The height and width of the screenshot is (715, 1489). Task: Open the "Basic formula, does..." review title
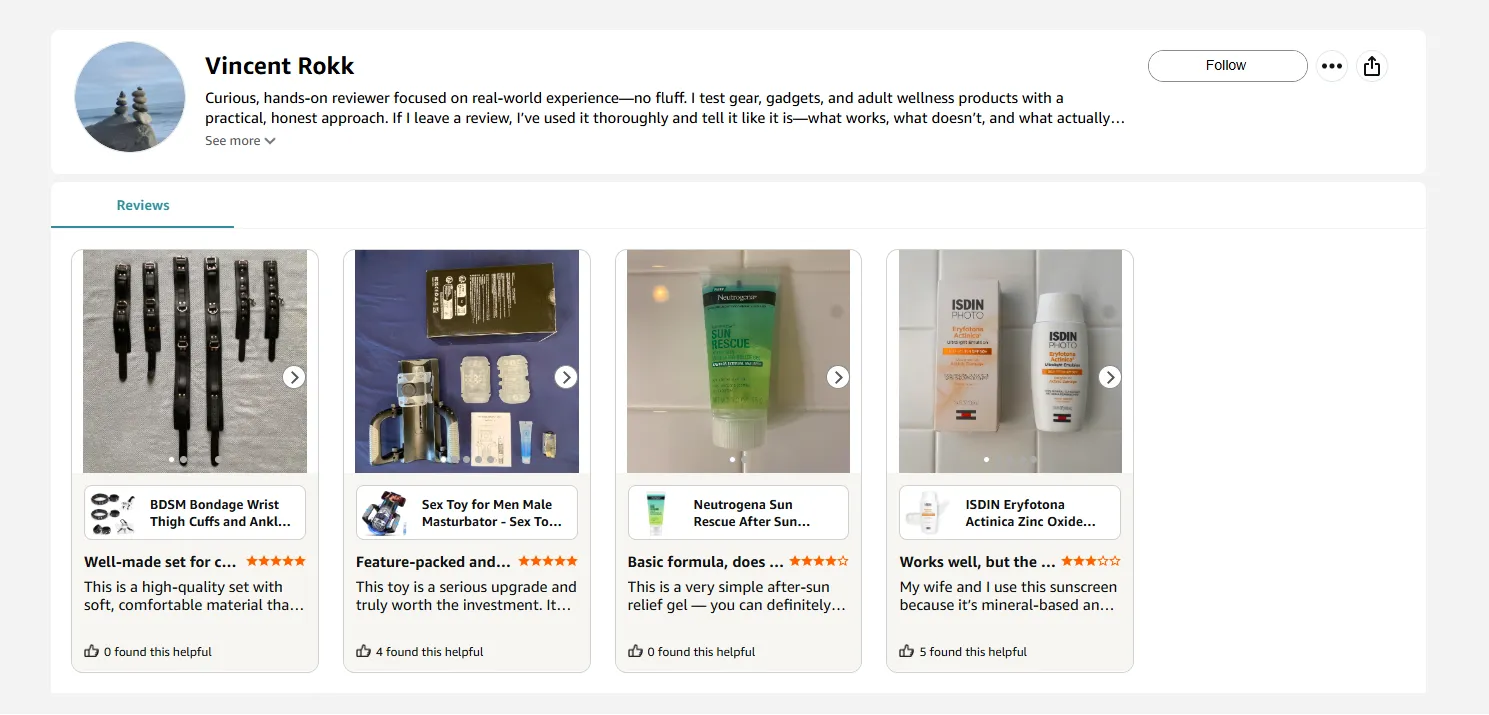705,562
